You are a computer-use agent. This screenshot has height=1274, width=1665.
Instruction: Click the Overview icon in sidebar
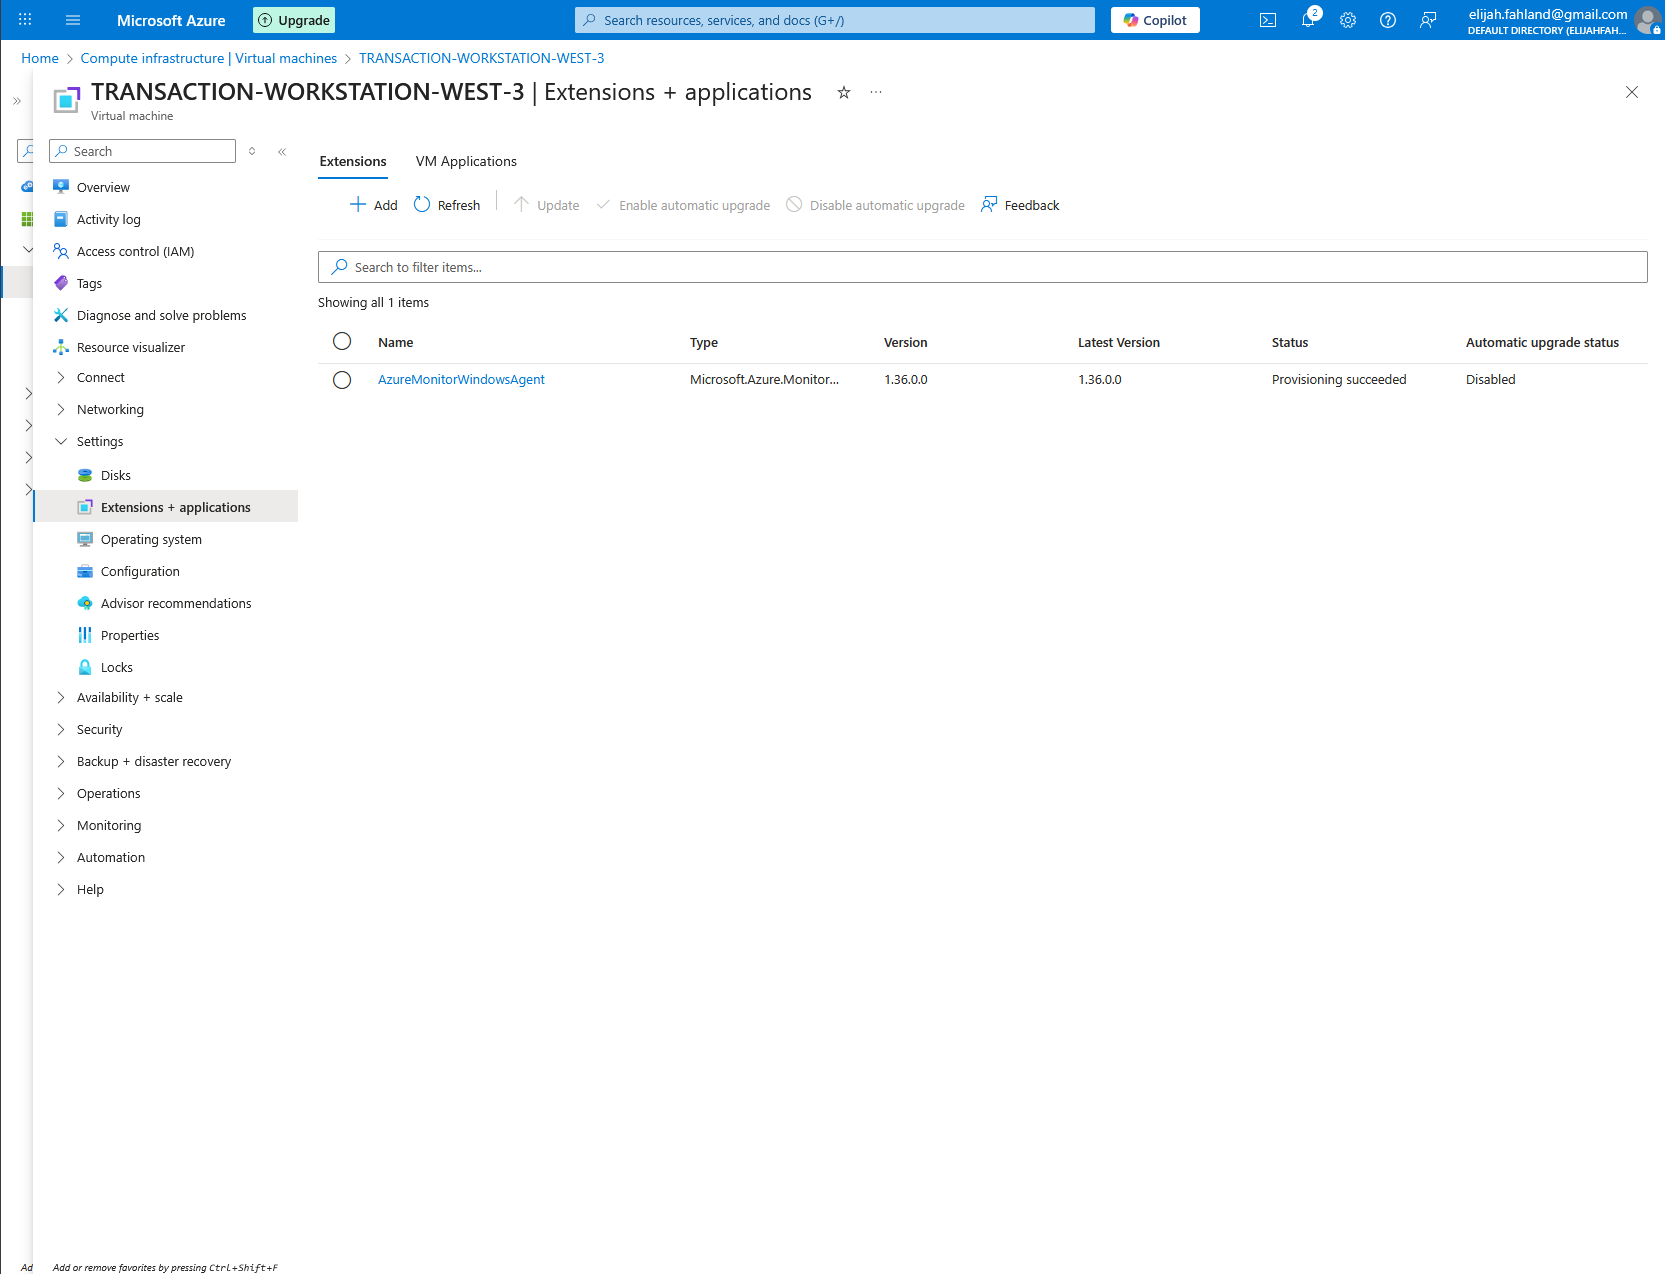tap(61, 187)
